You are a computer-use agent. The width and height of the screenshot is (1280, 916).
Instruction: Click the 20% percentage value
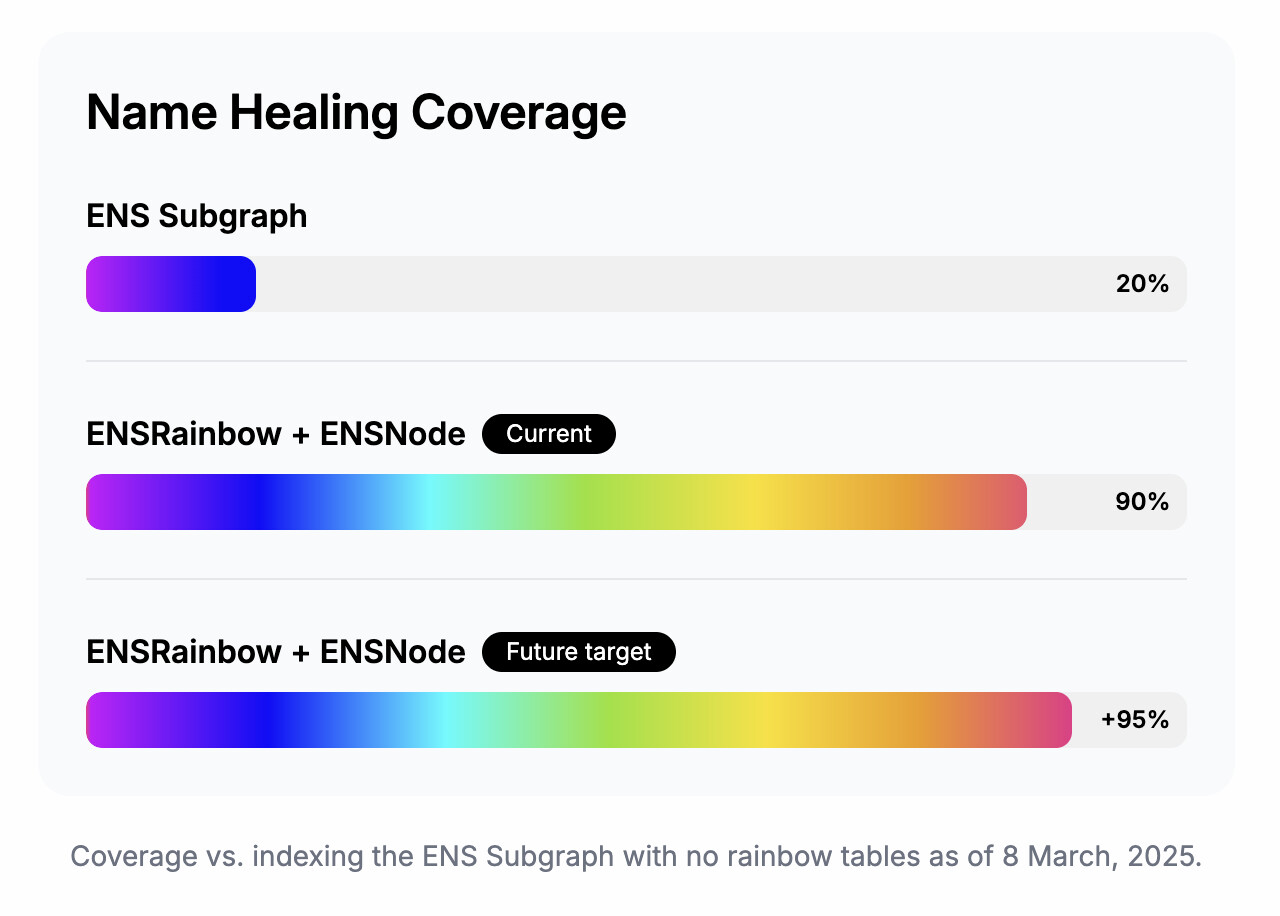(1142, 284)
